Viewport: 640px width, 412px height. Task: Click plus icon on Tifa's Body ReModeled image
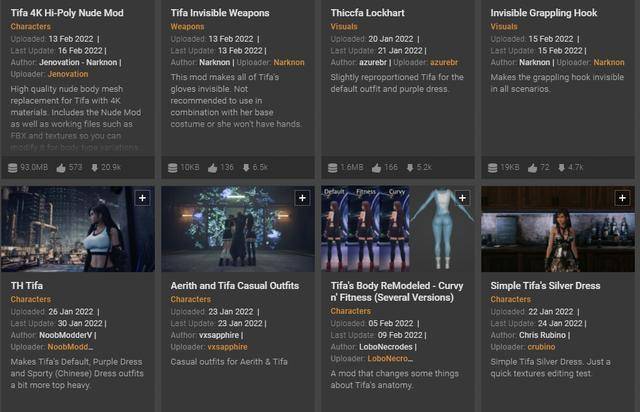click(x=462, y=198)
